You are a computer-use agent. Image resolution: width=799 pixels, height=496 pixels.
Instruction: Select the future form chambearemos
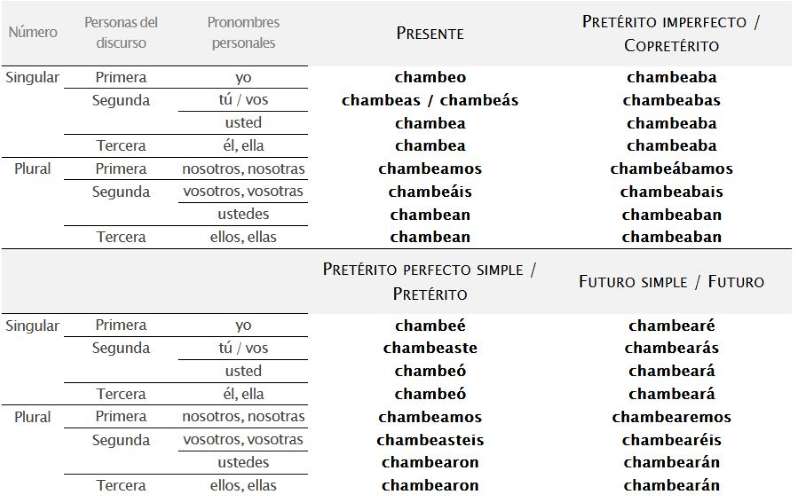tap(671, 417)
